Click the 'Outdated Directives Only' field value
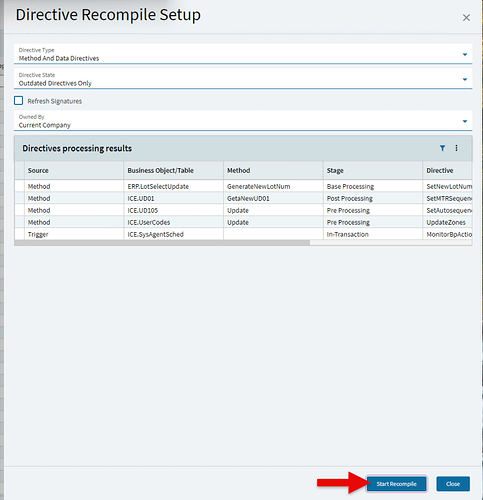Viewport: 483px width, 500px height. pos(55,83)
